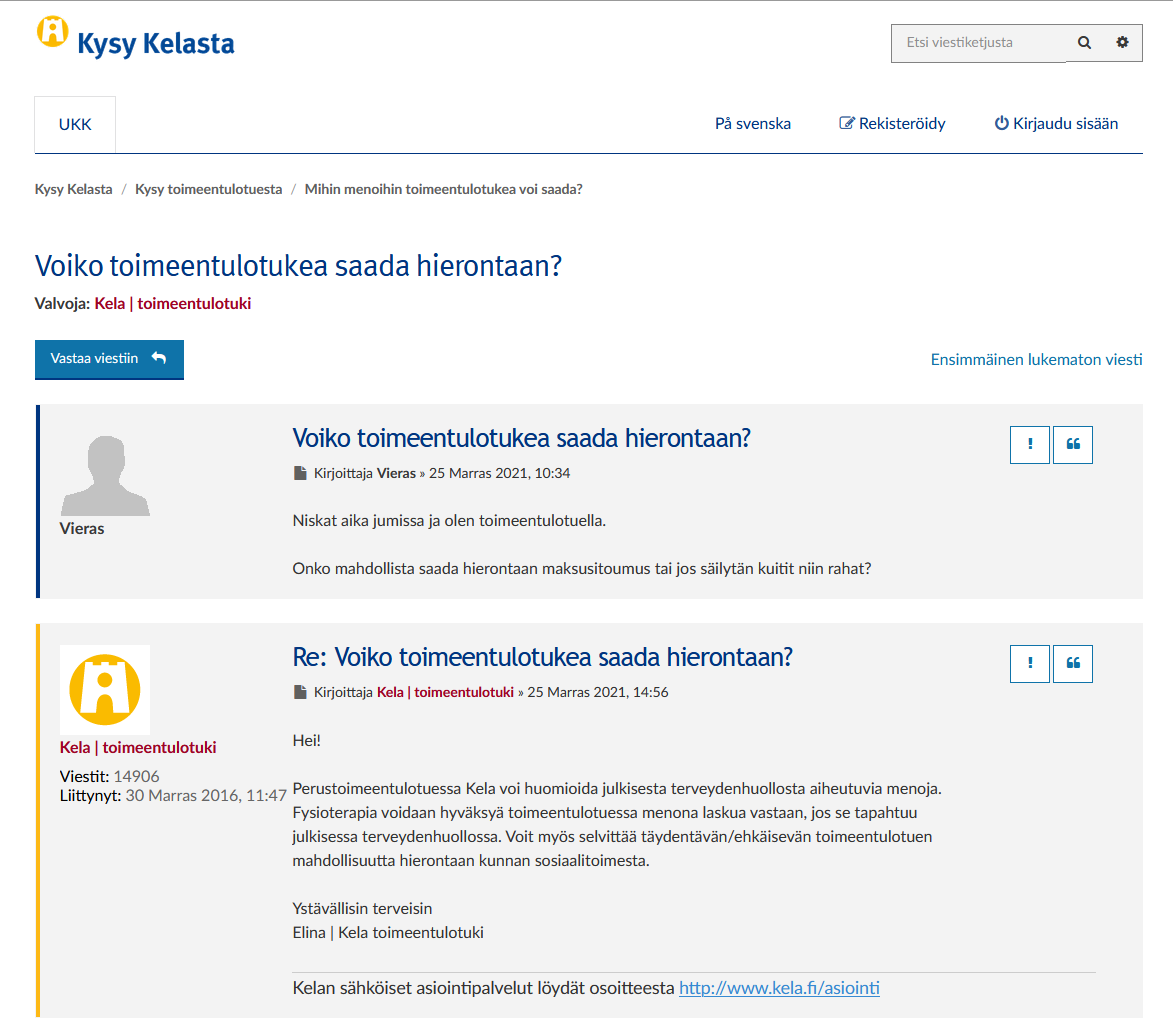
Task: Click the '25 Marras 2021, 14:56' timestamp
Action: [x=598, y=693]
